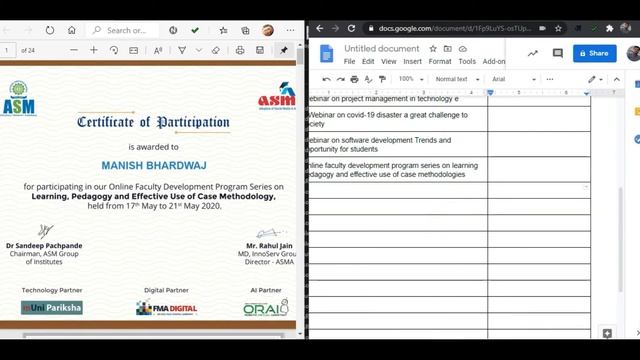The image size is (640, 360).
Task: Reload the Google Docs page in Chrome
Action: pyautogui.click(x=351, y=28)
